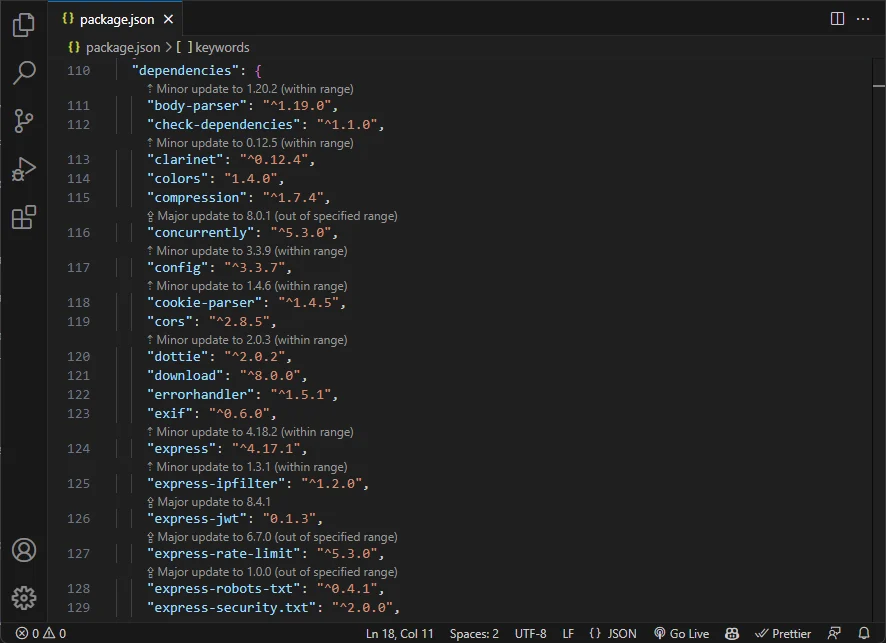Click the Prettier status bar item

coord(783,633)
